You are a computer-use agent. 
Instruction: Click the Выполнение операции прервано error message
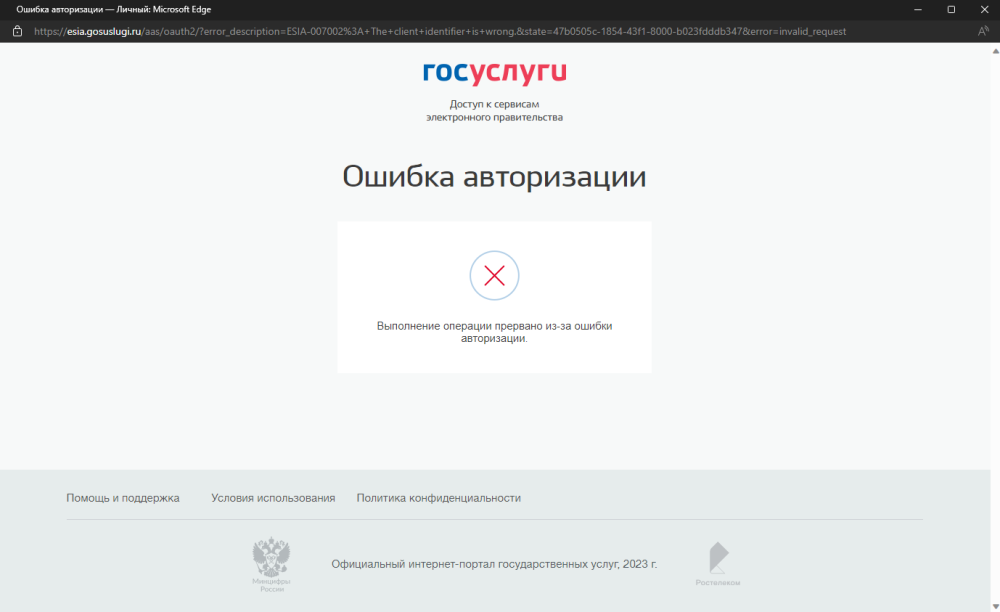pos(494,332)
